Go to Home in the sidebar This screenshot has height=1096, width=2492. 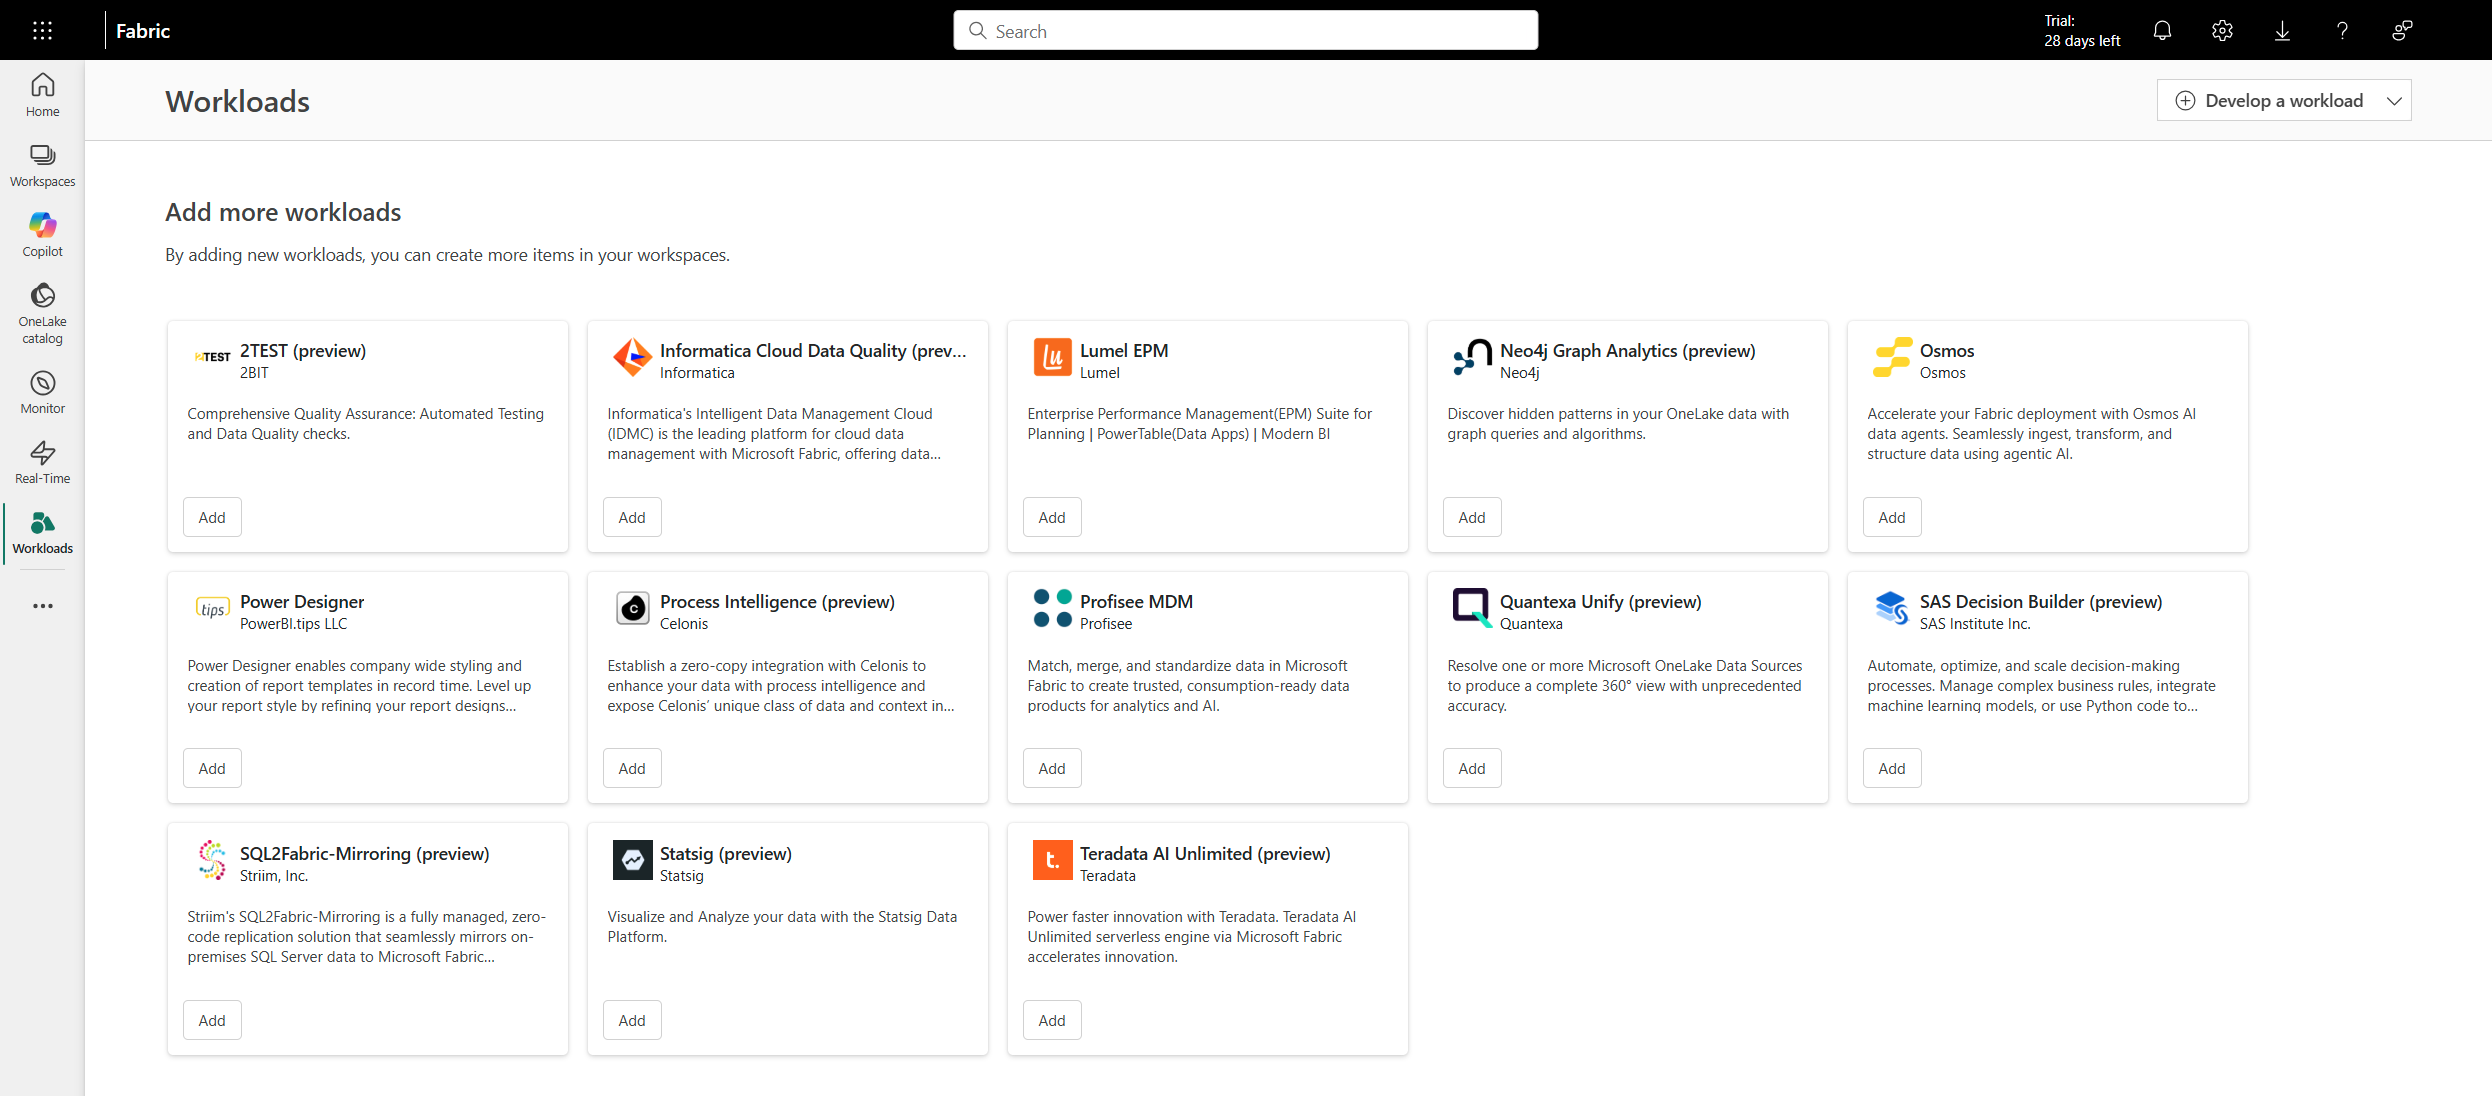click(42, 95)
